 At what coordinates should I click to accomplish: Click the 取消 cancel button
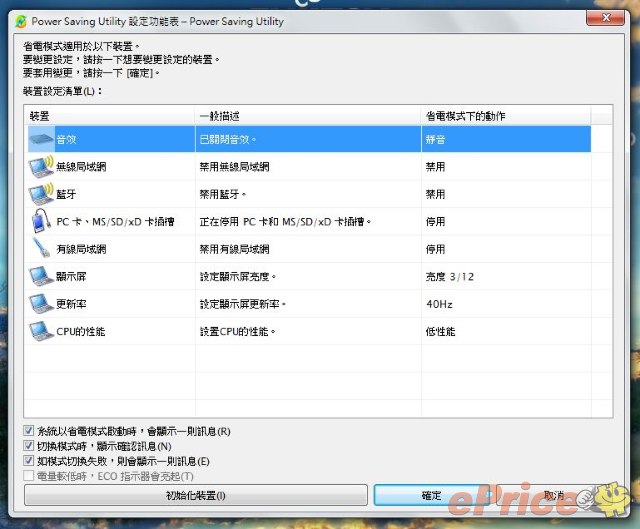click(554, 496)
